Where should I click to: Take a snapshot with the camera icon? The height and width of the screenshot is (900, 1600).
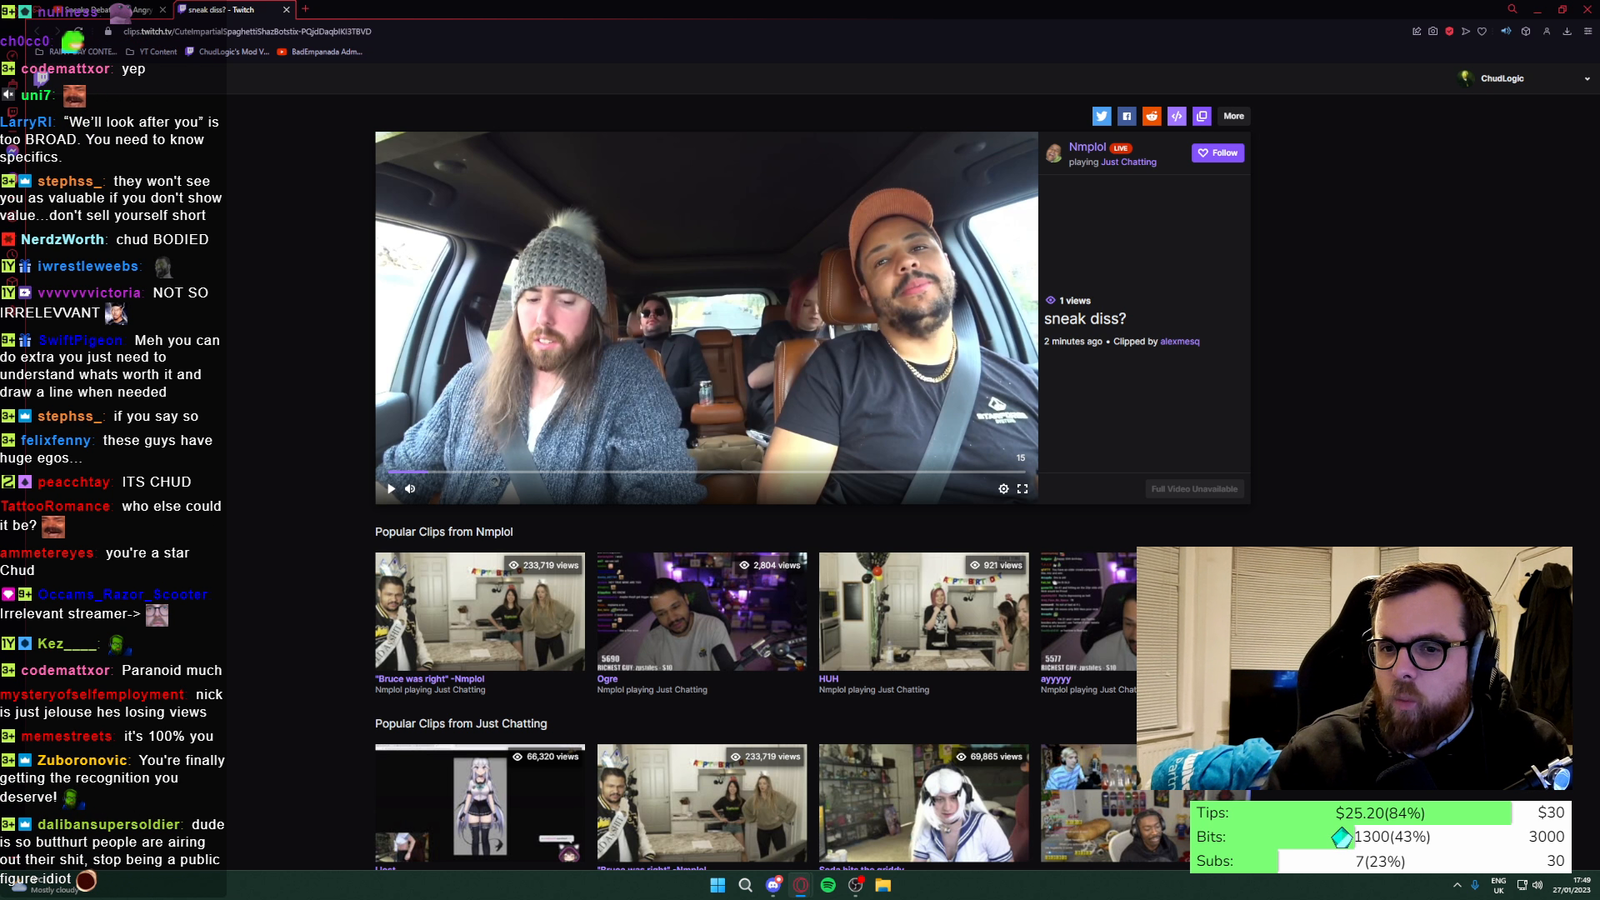click(1433, 31)
